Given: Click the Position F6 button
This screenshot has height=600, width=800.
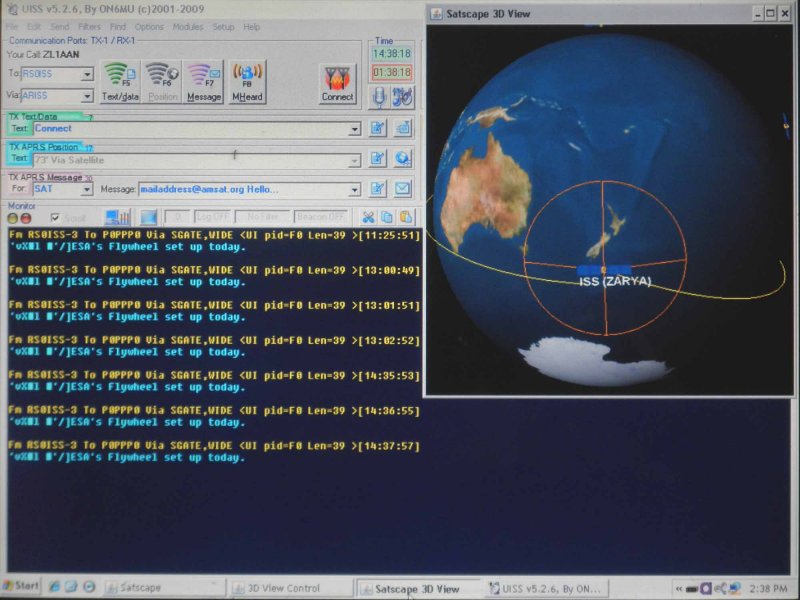Looking at the screenshot, I should tap(163, 82).
